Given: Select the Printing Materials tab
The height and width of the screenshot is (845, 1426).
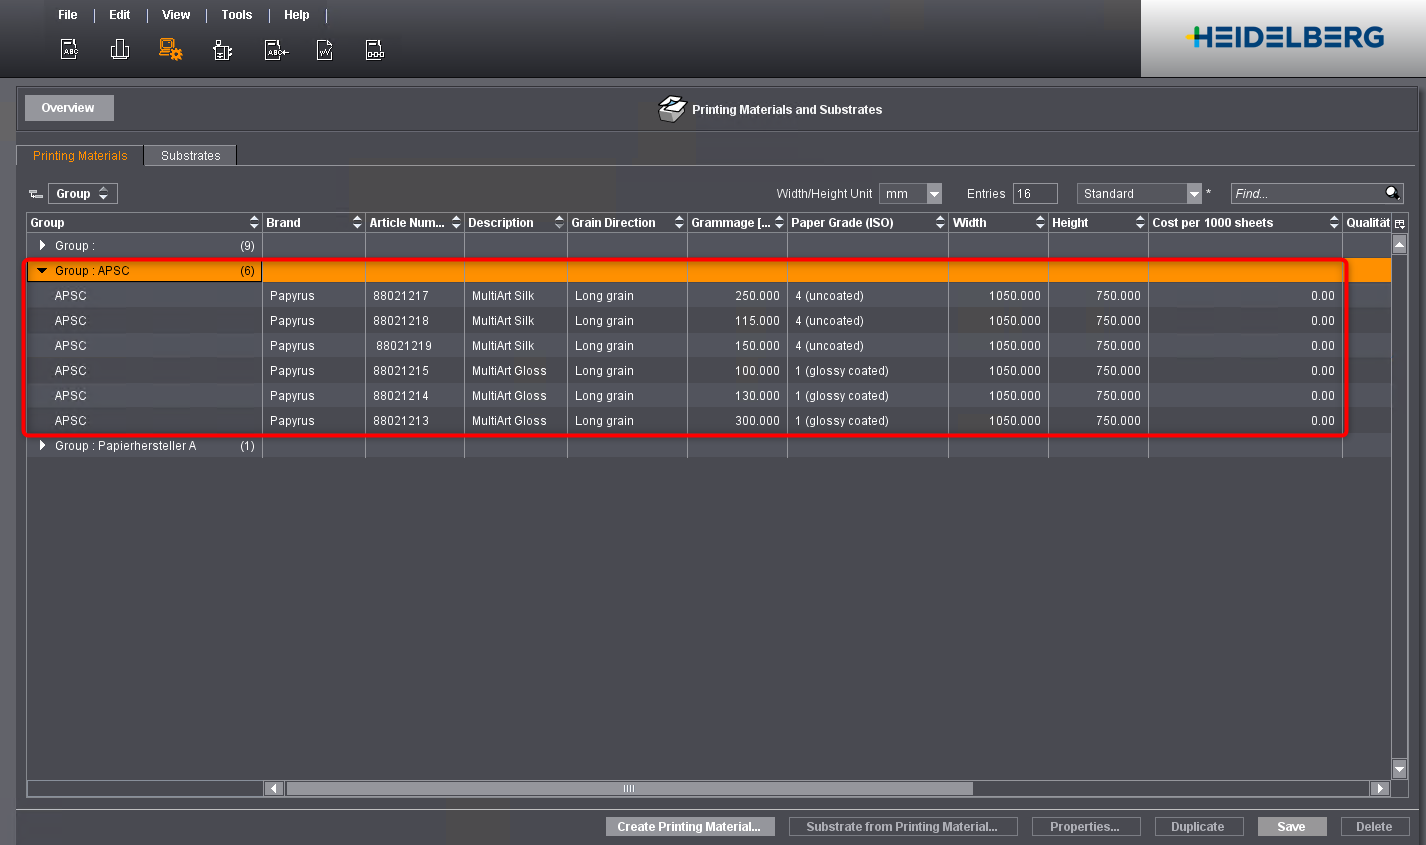Looking at the screenshot, I should point(80,156).
